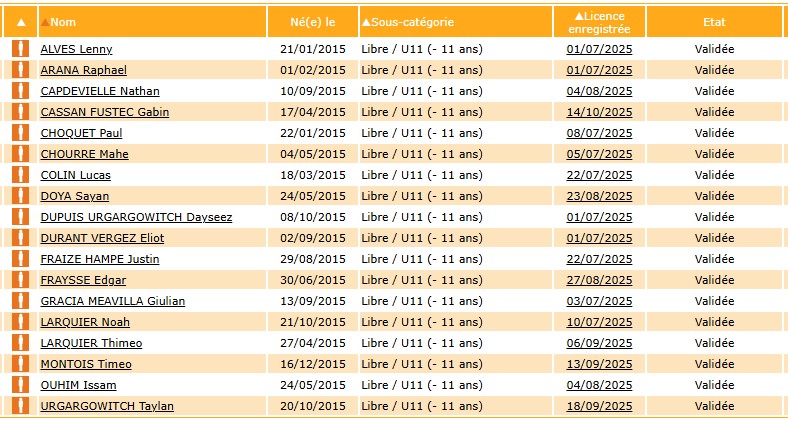Click the Etat column header
Screen dimensions: 788x423
coord(714,22)
